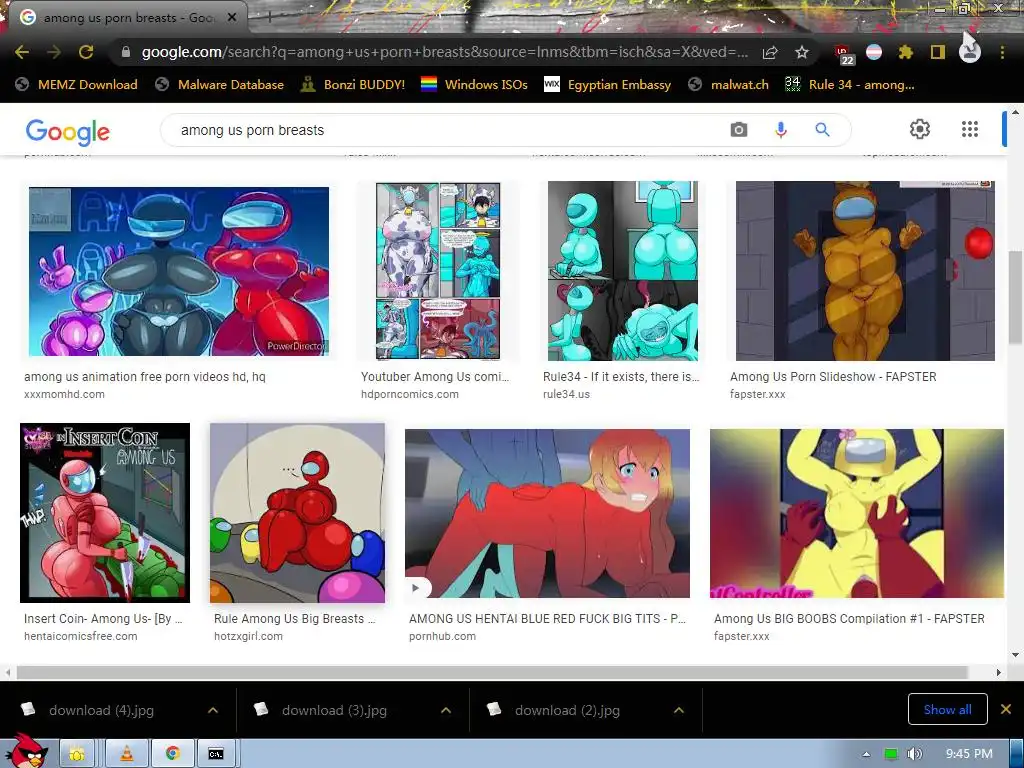
Task: Close the current browser tab
Action: tap(232, 18)
